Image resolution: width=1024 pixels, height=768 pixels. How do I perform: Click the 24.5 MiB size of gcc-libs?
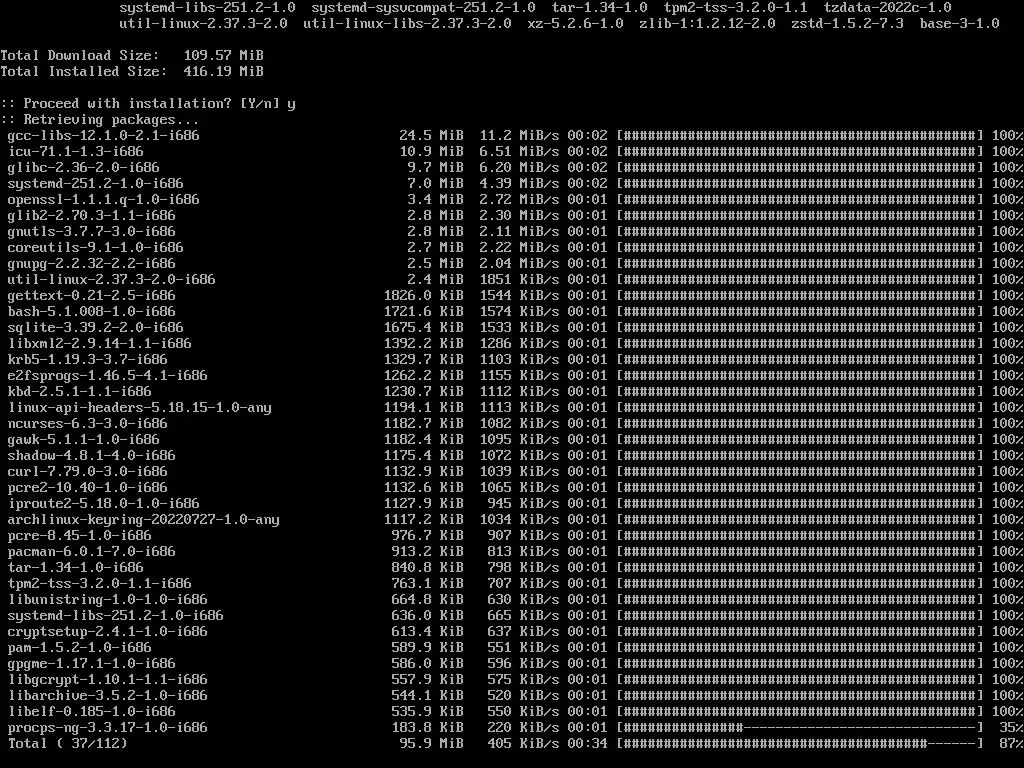click(431, 136)
